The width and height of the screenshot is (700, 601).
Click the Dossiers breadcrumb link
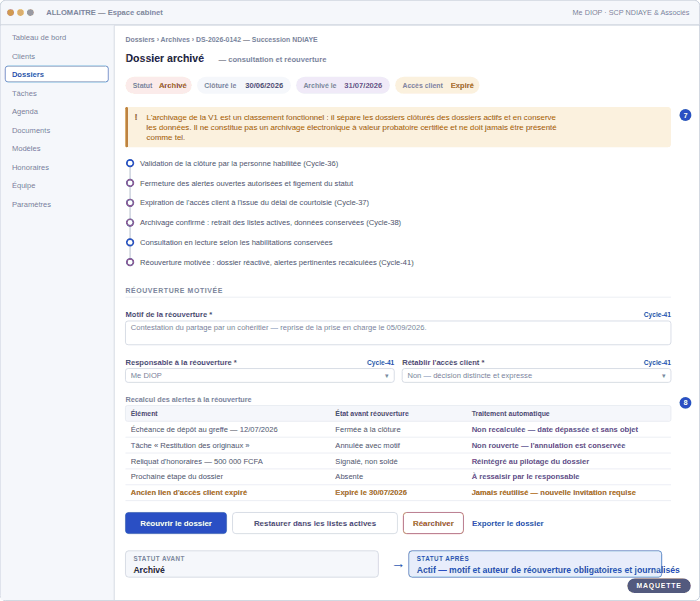(140, 40)
